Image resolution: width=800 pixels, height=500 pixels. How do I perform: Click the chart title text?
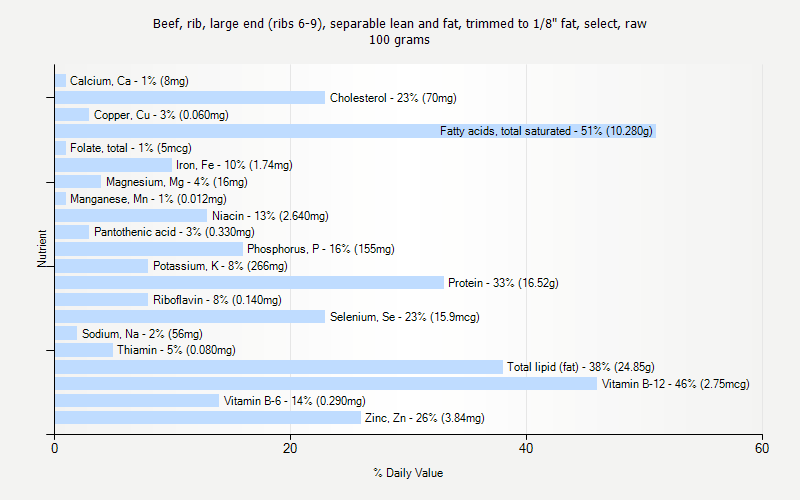click(x=400, y=23)
